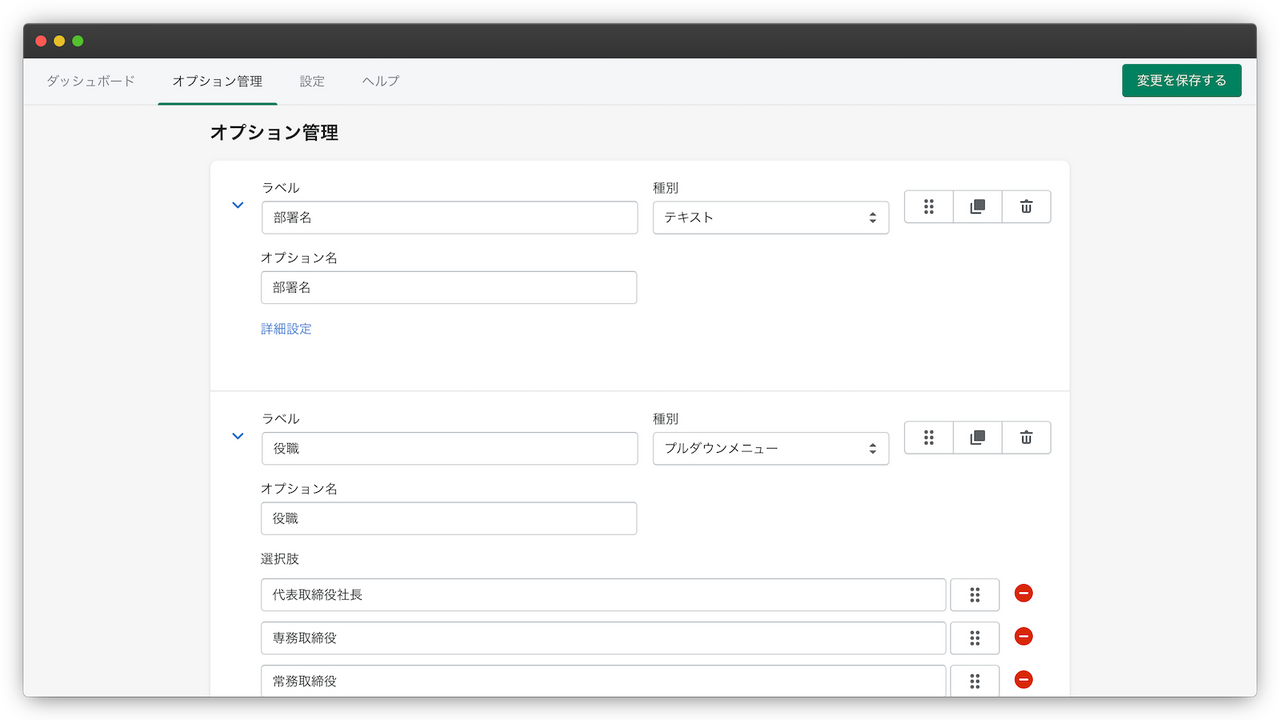1280x720 pixels.
Task: Delete the 役職 option with trash icon
Action: pyautogui.click(x=1026, y=438)
